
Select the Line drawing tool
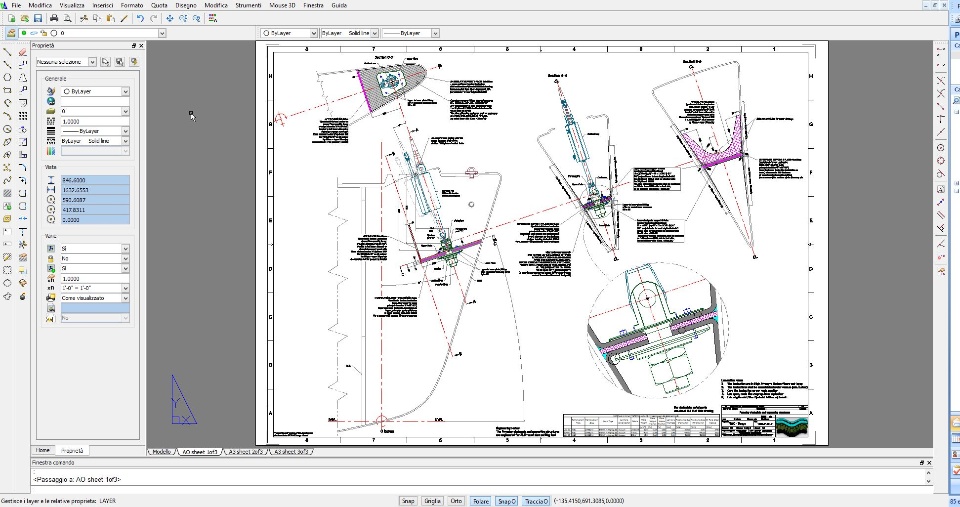point(7,52)
